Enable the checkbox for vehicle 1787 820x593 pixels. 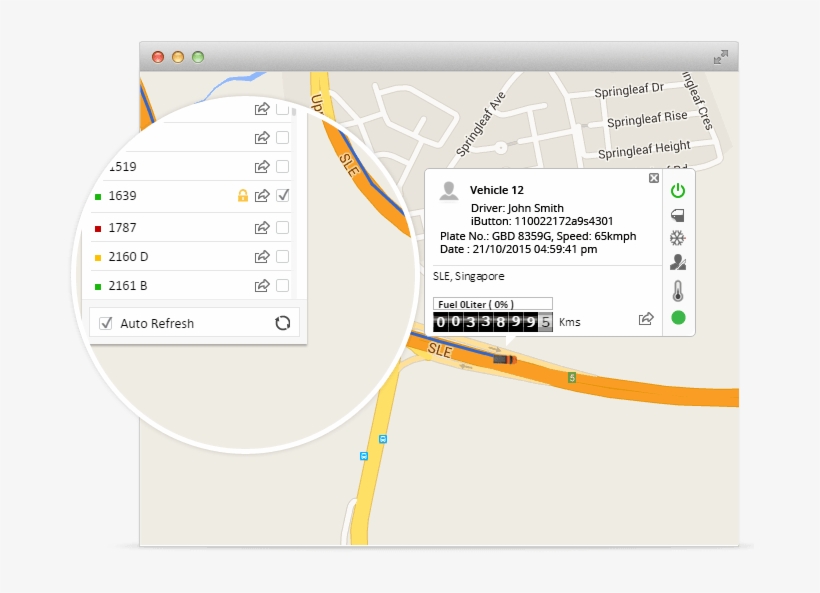tap(281, 226)
